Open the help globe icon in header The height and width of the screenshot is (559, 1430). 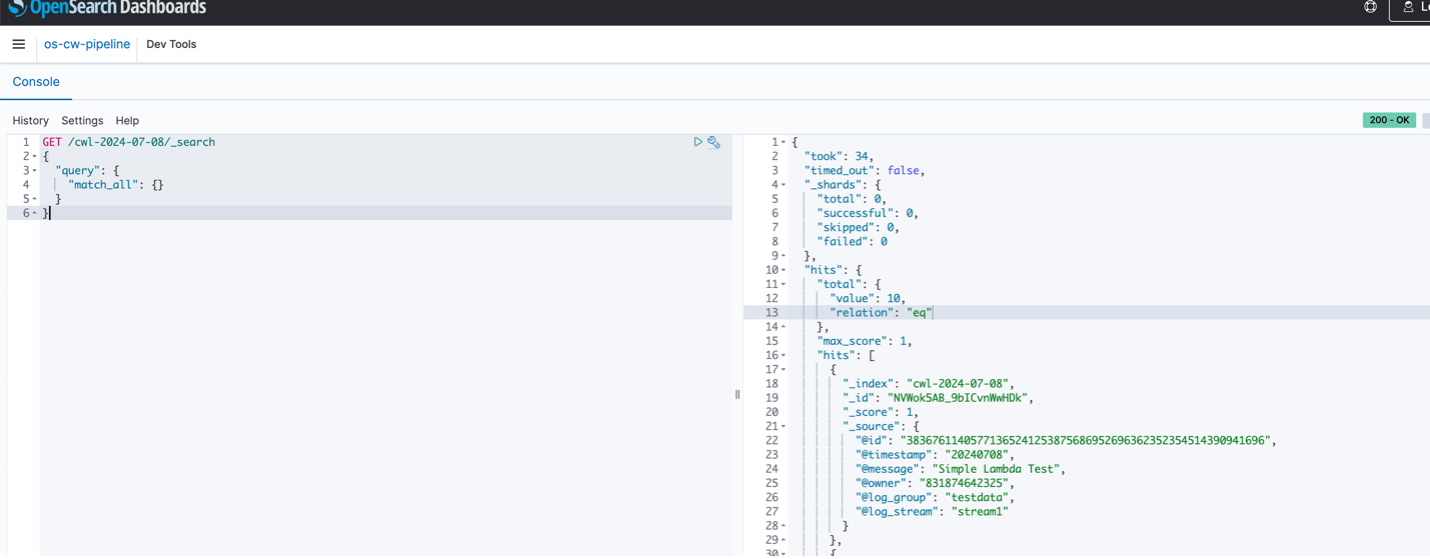[x=1370, y=7]
